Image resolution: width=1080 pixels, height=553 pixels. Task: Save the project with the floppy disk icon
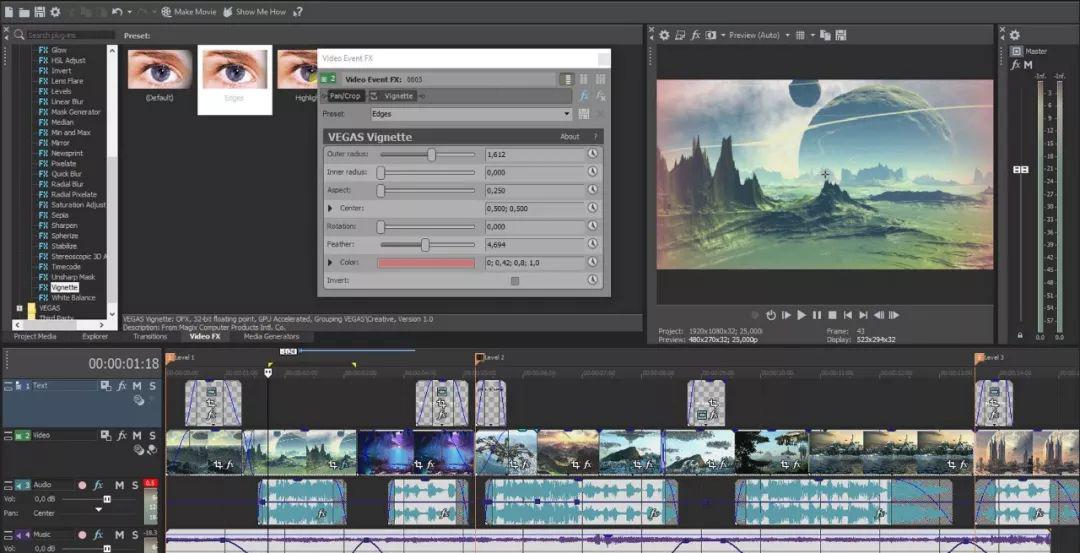[39, 12]
